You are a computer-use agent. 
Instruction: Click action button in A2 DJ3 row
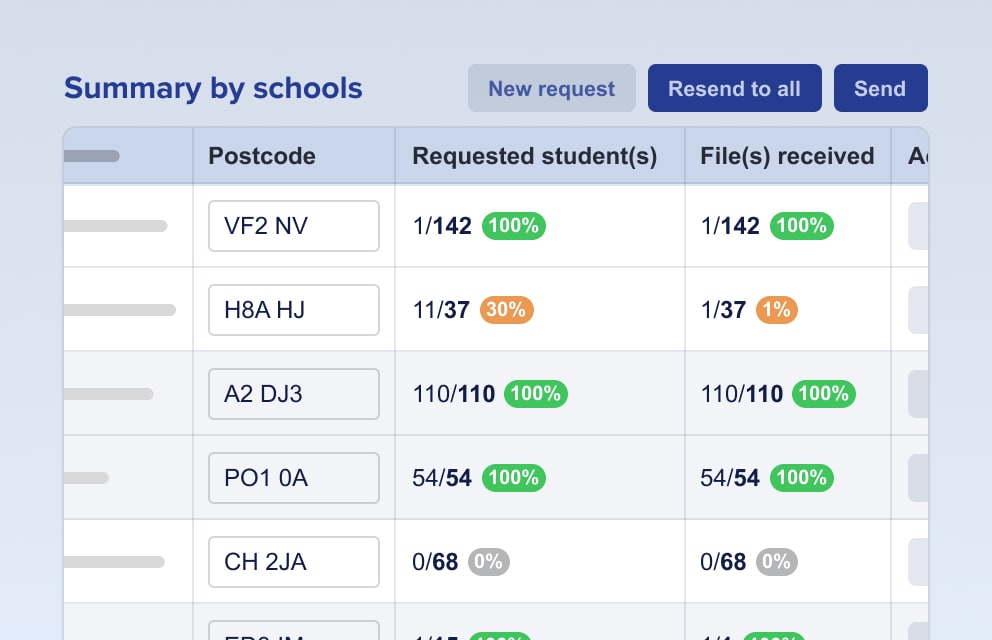tap(918, 394)
